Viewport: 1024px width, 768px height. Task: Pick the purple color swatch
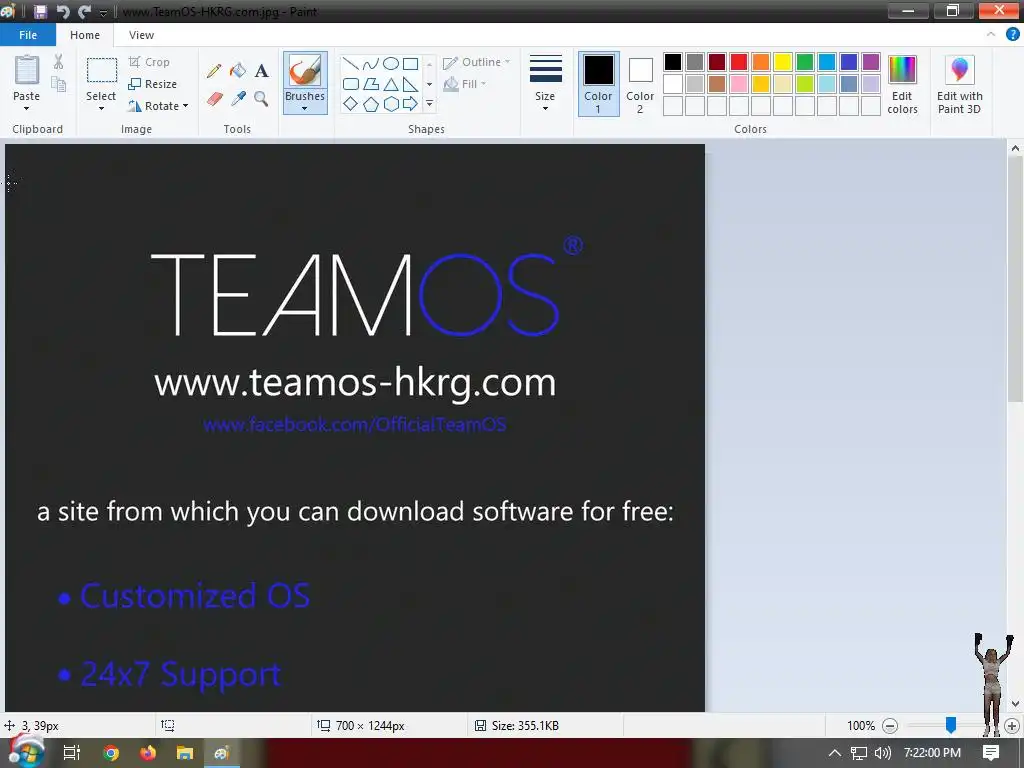click(x=871, y=62)
